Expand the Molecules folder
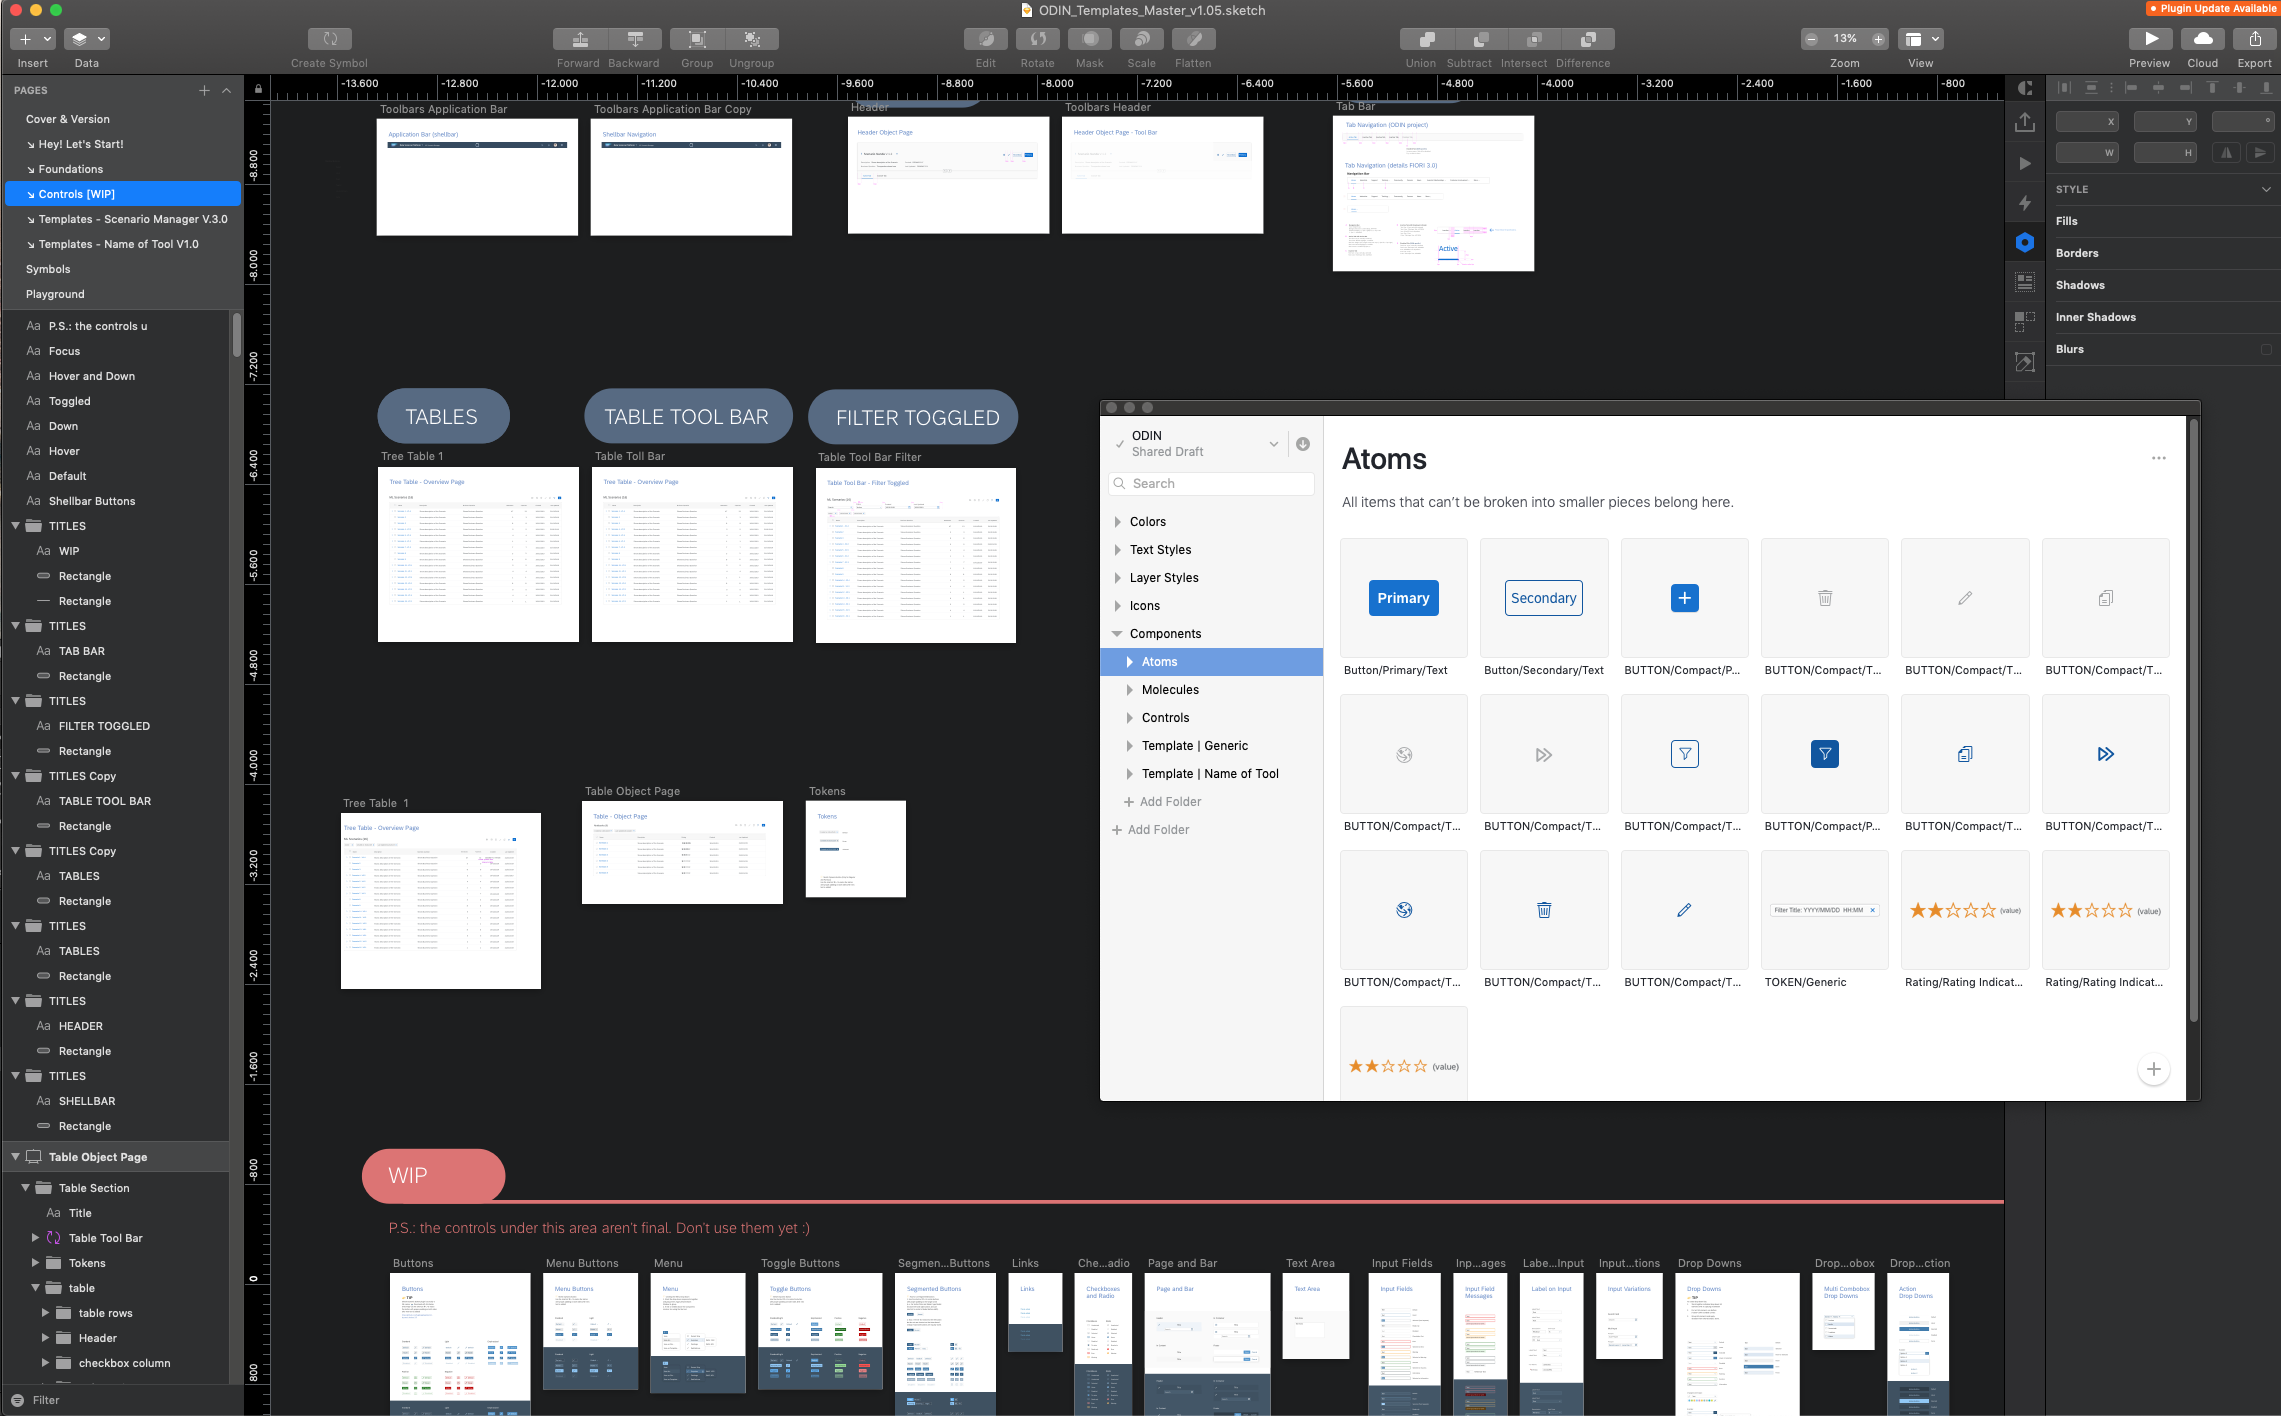 pyautogui.click(x=1129, y=690)
